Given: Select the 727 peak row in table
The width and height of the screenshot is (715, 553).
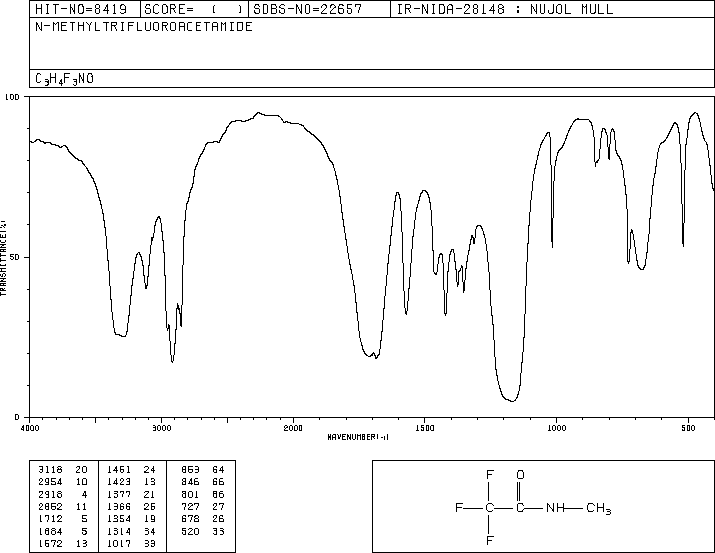Looking at the screenshot, I should coord(202,506).
